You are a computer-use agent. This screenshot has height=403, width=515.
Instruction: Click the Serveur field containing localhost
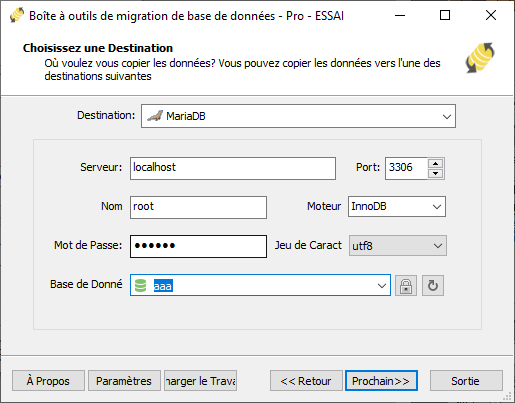pyautogui.click(x=233, y=168)
